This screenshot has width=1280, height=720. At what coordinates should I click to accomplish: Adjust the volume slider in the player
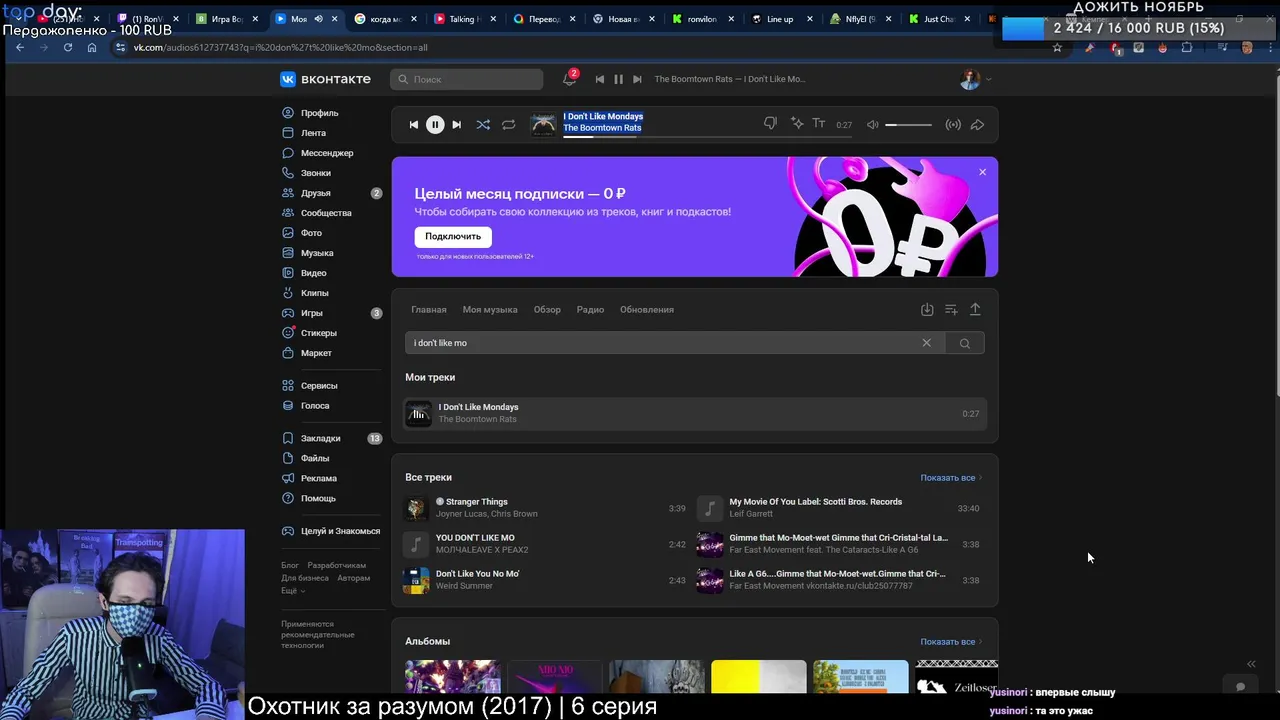click(908, 124)
